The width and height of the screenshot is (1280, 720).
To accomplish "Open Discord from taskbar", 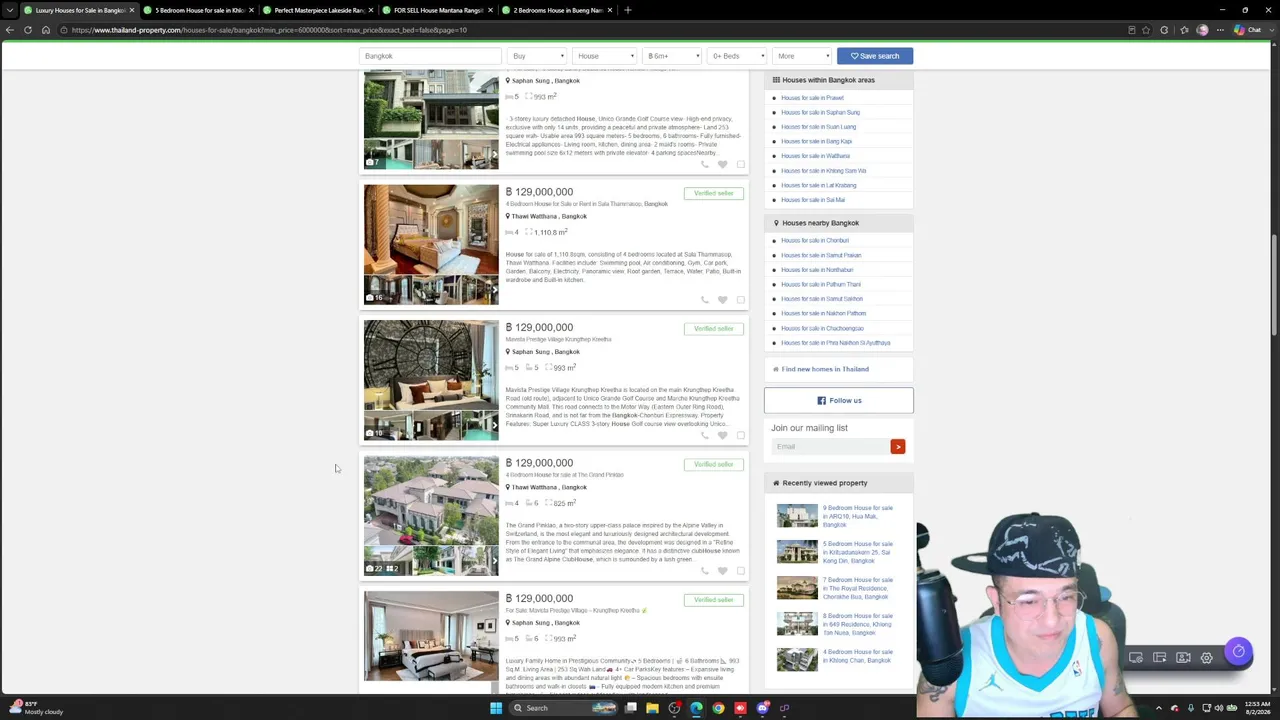I will pos(762,708).
